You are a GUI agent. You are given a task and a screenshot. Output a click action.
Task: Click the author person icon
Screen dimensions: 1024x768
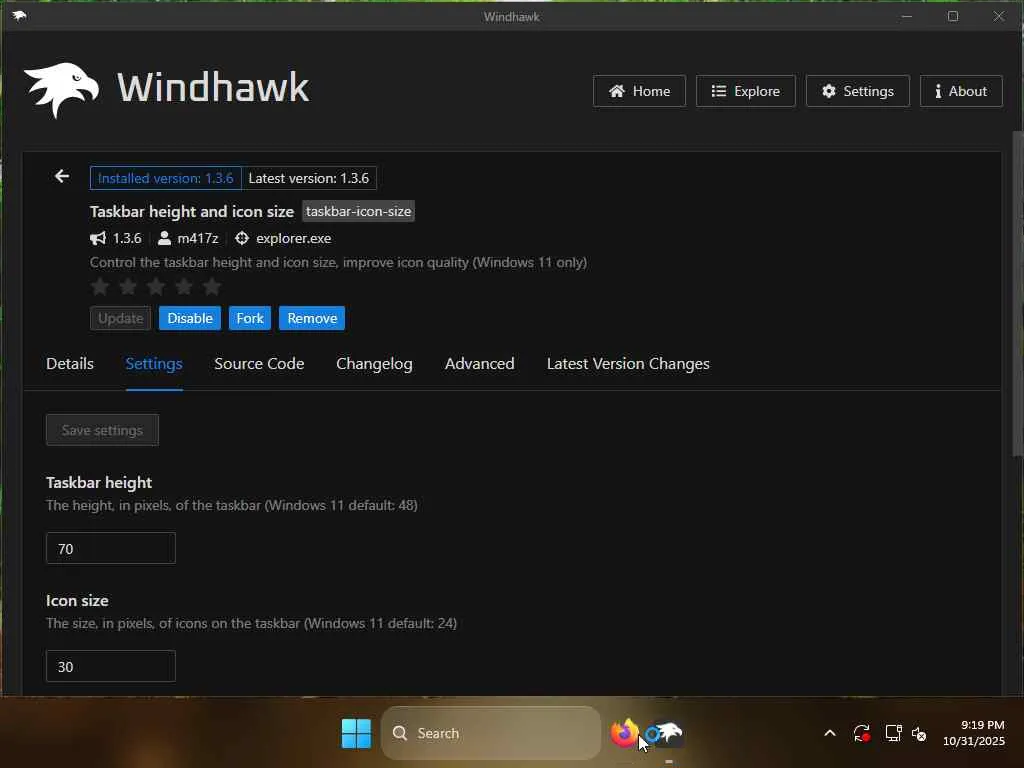[x=165, y=238]
